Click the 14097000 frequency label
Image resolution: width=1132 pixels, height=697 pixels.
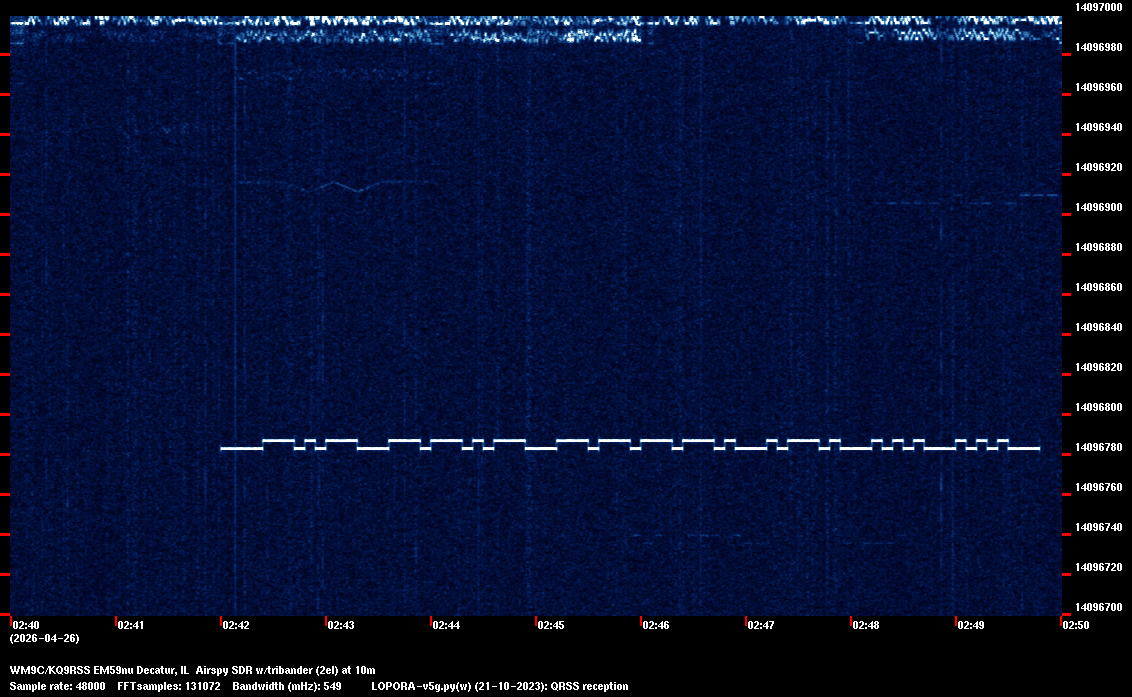tap(1097, 7)
